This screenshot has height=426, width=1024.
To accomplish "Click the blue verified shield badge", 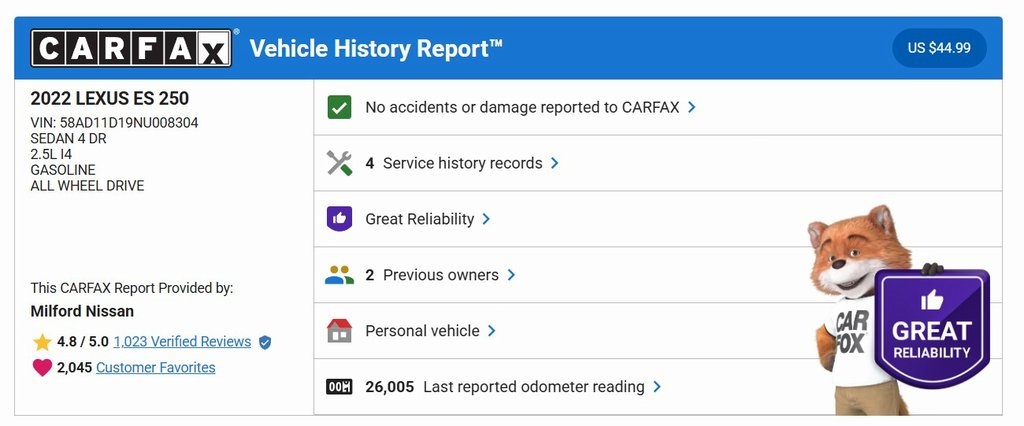I will [x=265, y=342].
